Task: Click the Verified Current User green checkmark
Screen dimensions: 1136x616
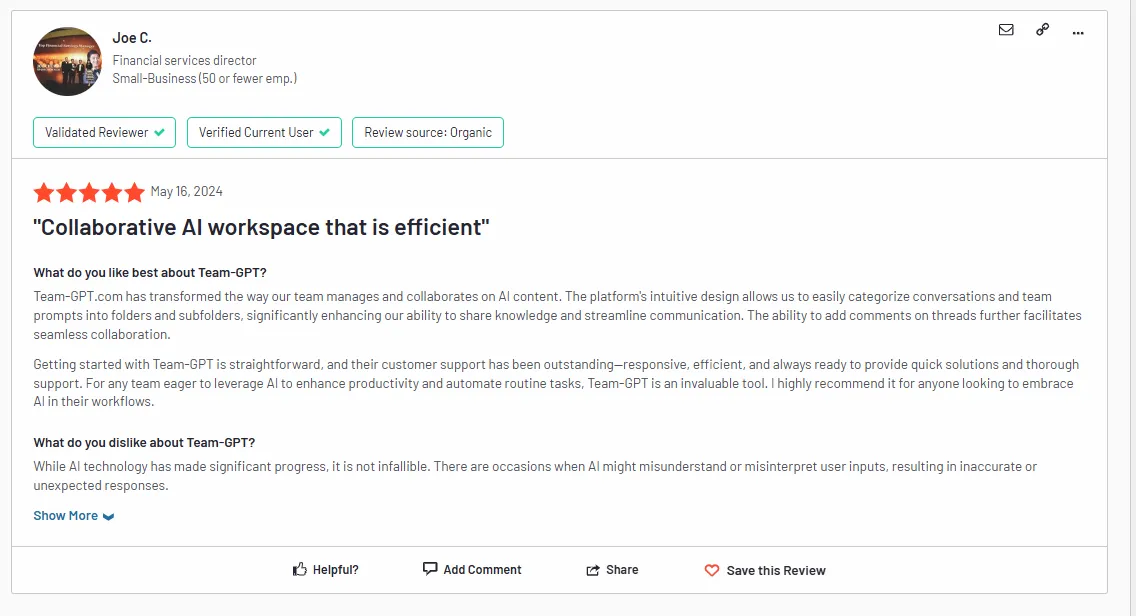Action: (325, 133)
